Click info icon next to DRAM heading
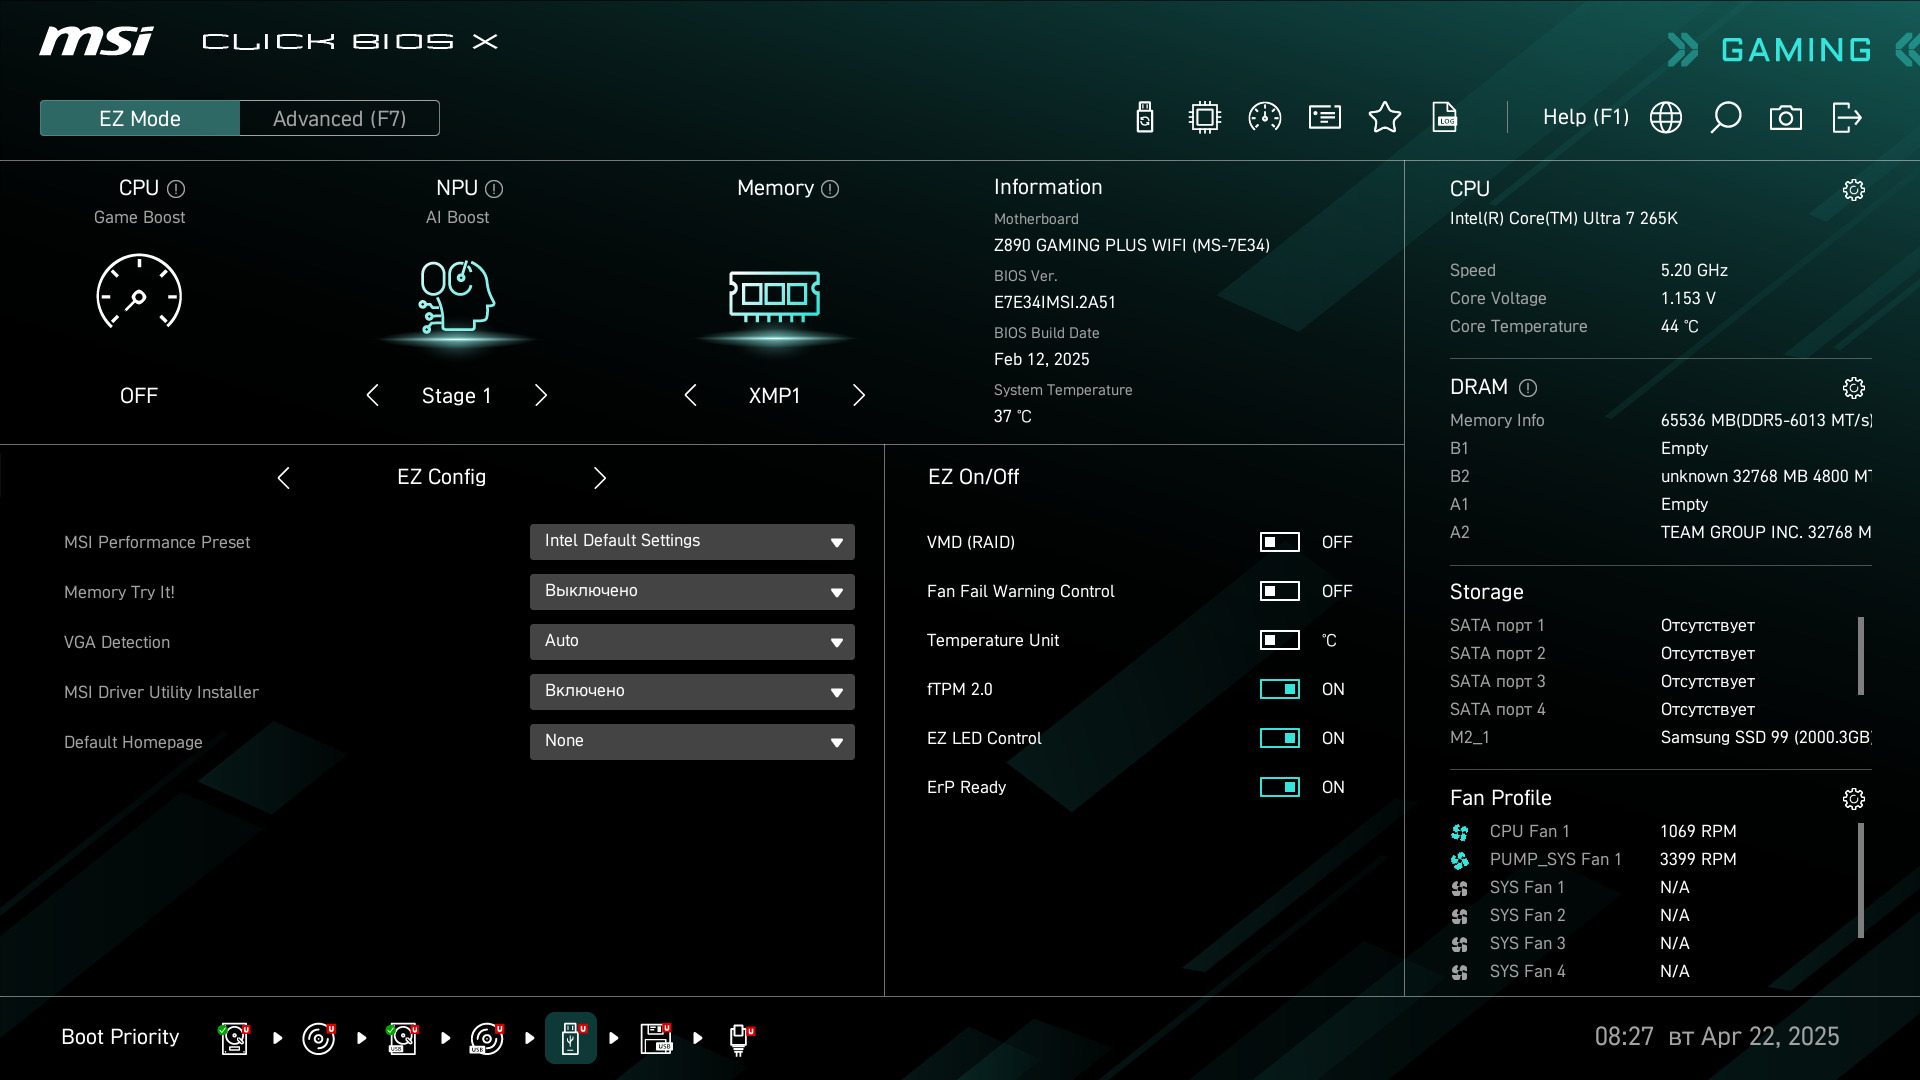The image size is (1920, 1080). [1528, 388]
